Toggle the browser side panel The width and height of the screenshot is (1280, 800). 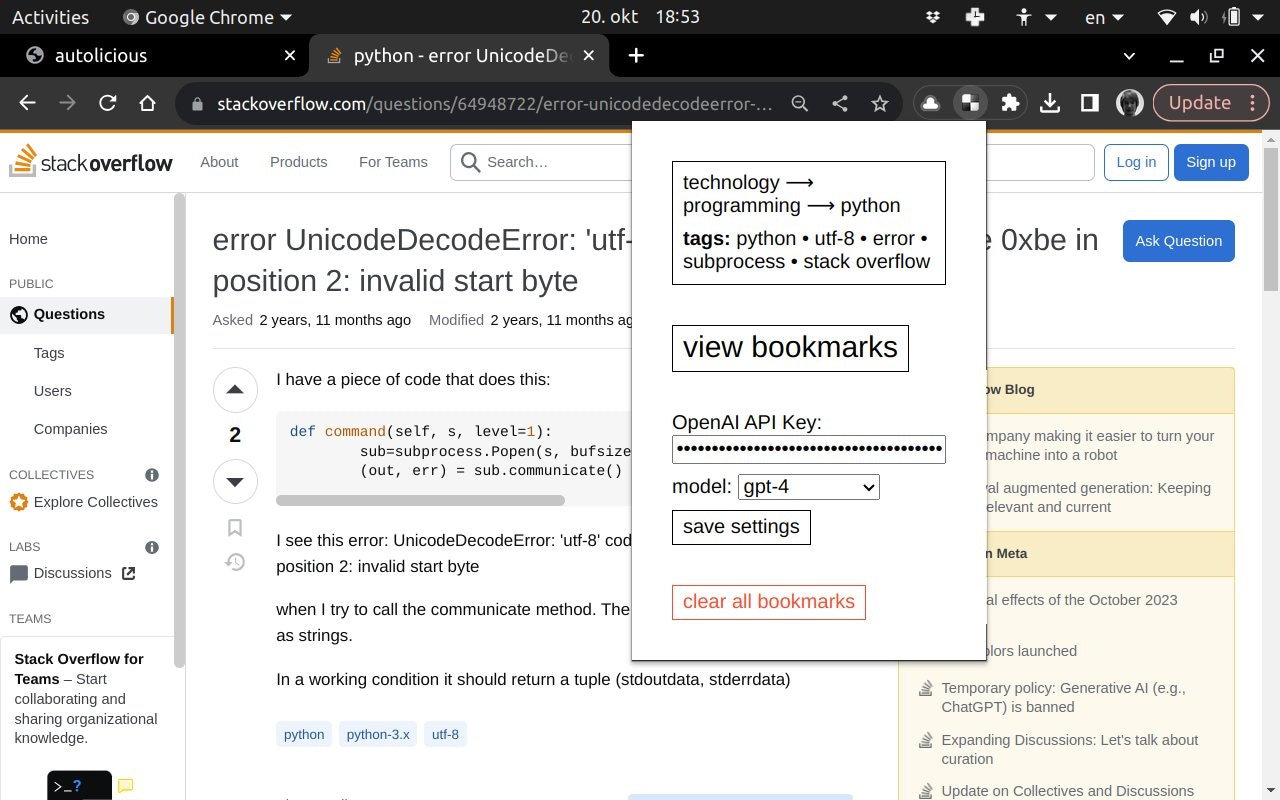[1090, 103]
